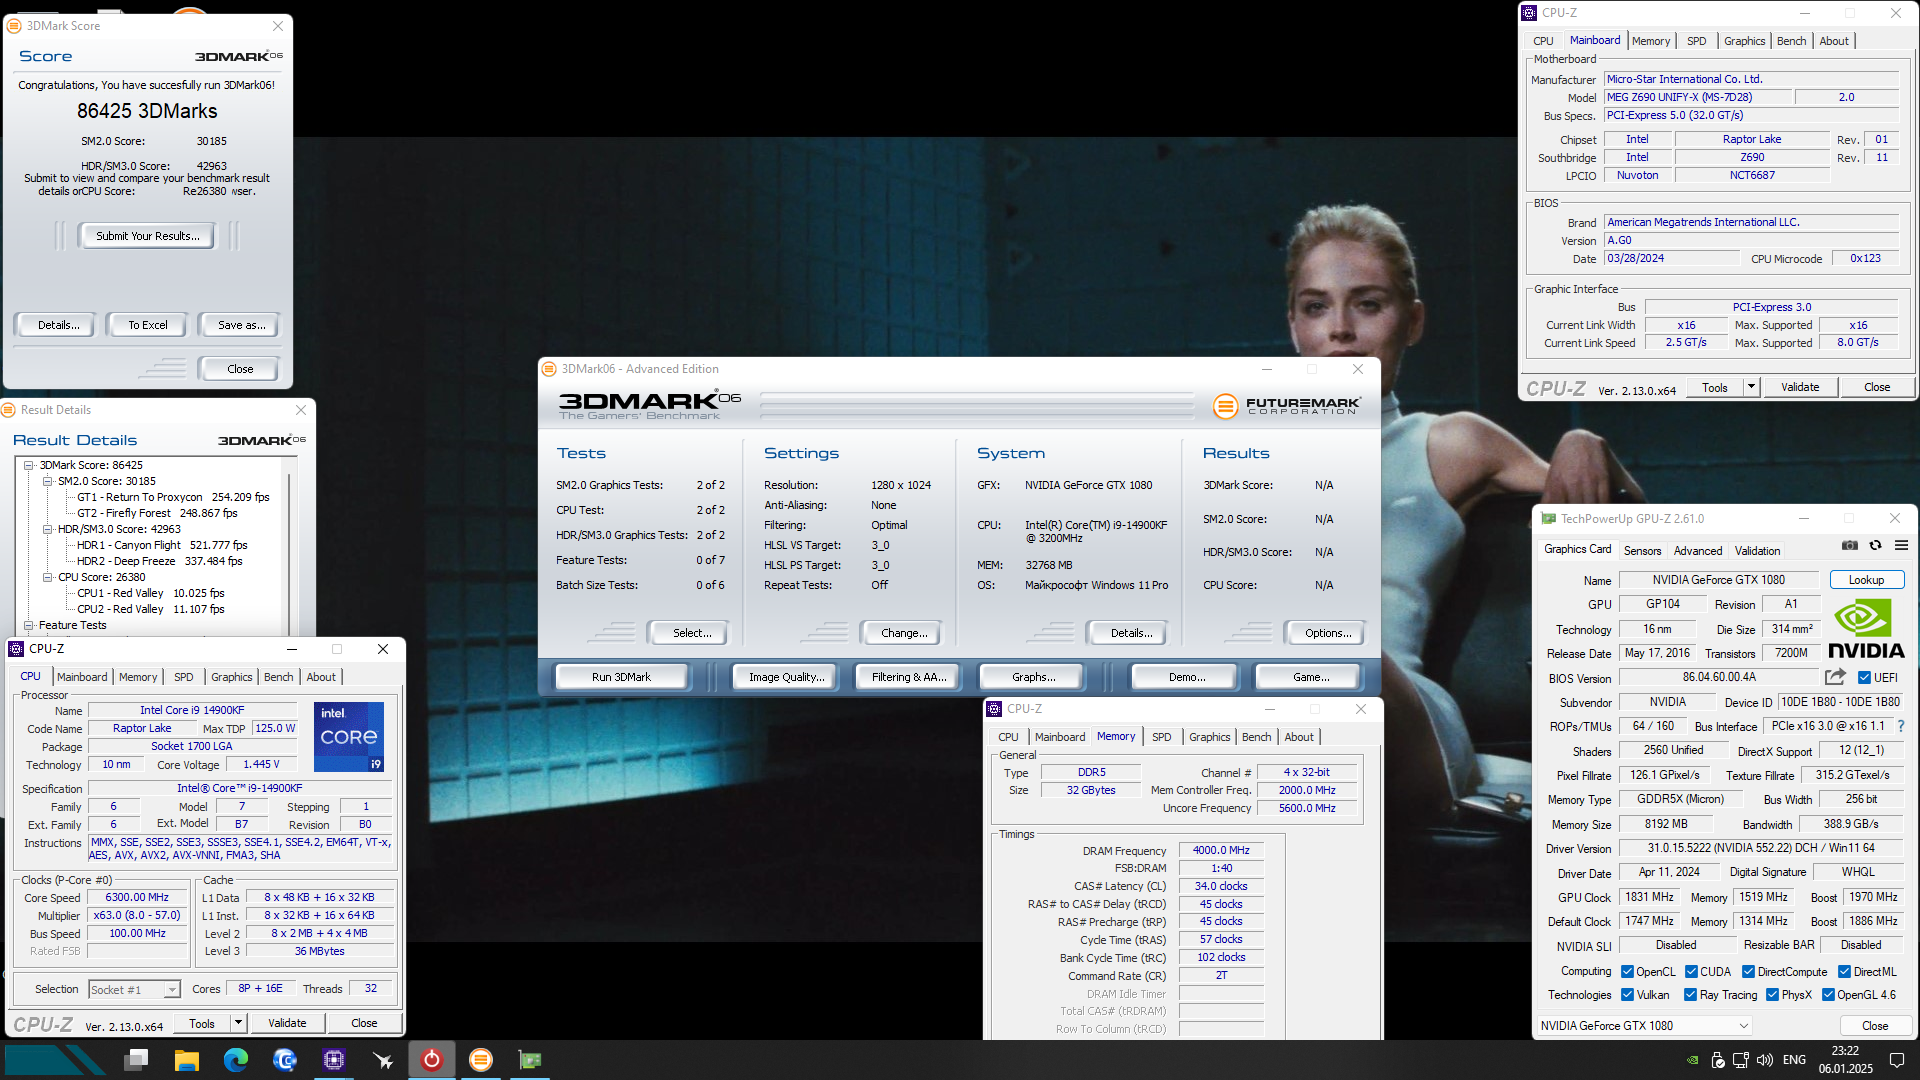This screenshot has width=1920, height=1080.
Task: Toggle the OpenCL checkbox
Action: [x=1627, y=972]
